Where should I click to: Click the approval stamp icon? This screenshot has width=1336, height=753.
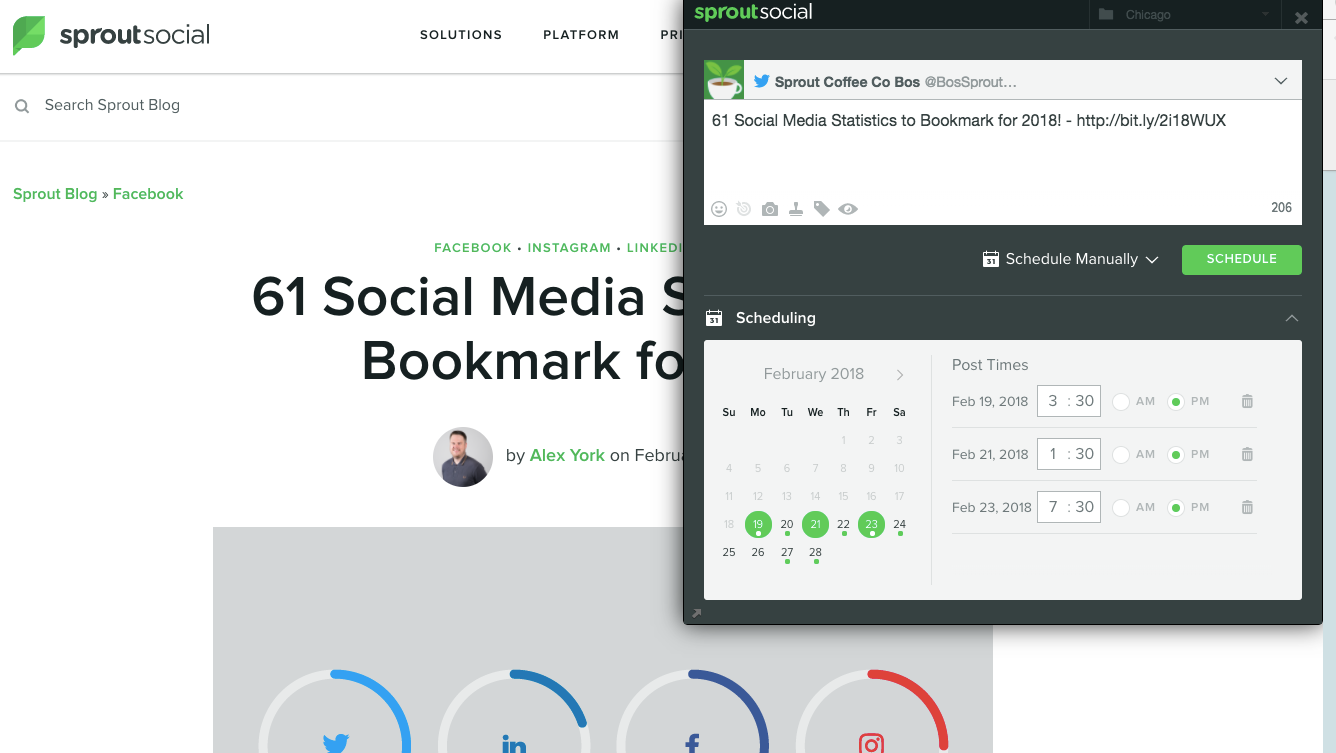point(796,209)
